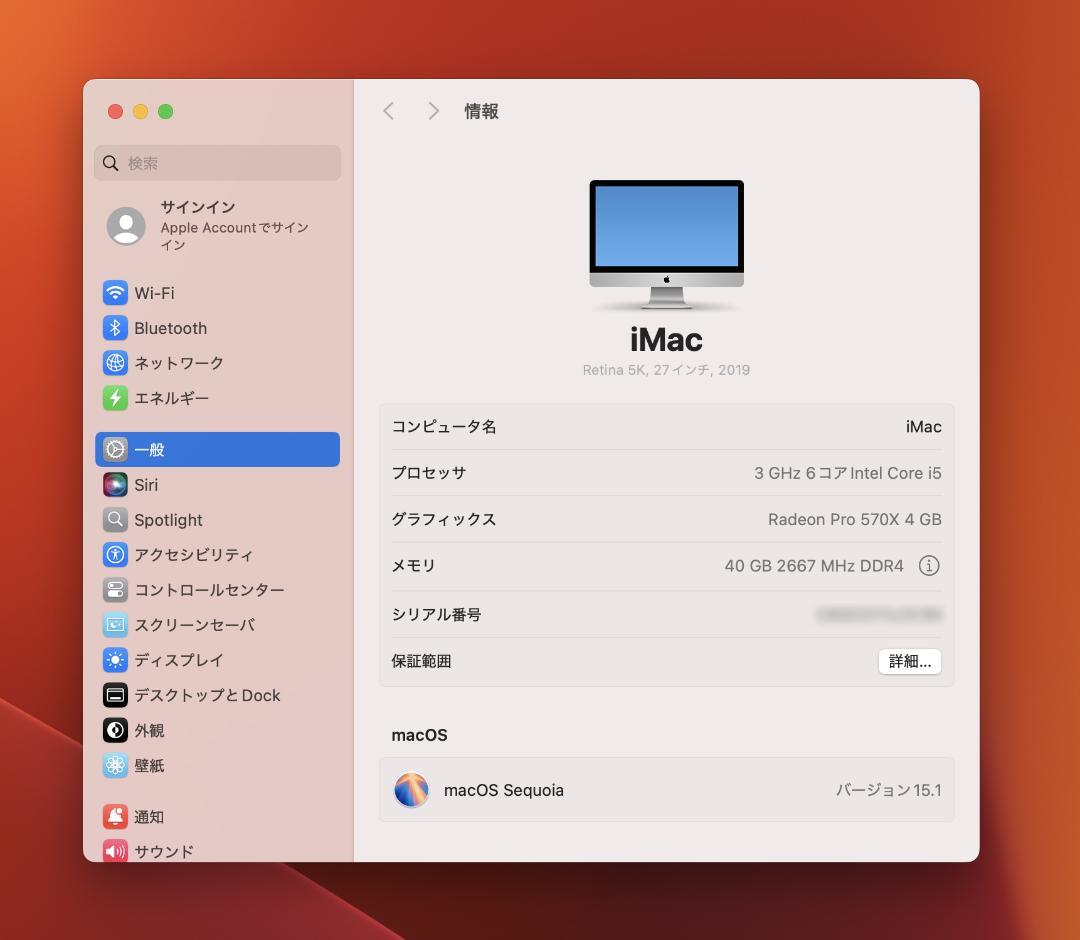Click the 通知 bell icon
The image size is (1080, 940).
[x=114, y=816]
